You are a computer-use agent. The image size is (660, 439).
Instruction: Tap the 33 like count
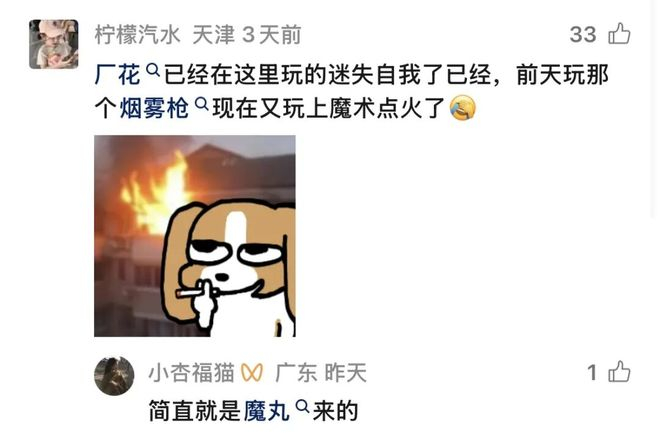tap(583, 34)
